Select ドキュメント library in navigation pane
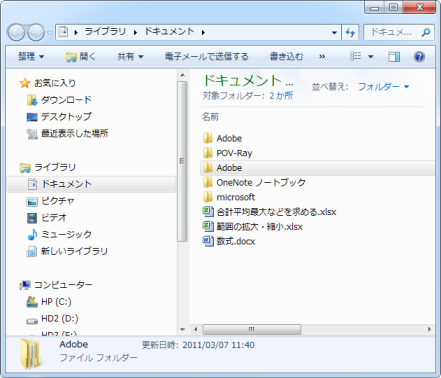Viewport: 441px width, 378px height. pos(91,184)
